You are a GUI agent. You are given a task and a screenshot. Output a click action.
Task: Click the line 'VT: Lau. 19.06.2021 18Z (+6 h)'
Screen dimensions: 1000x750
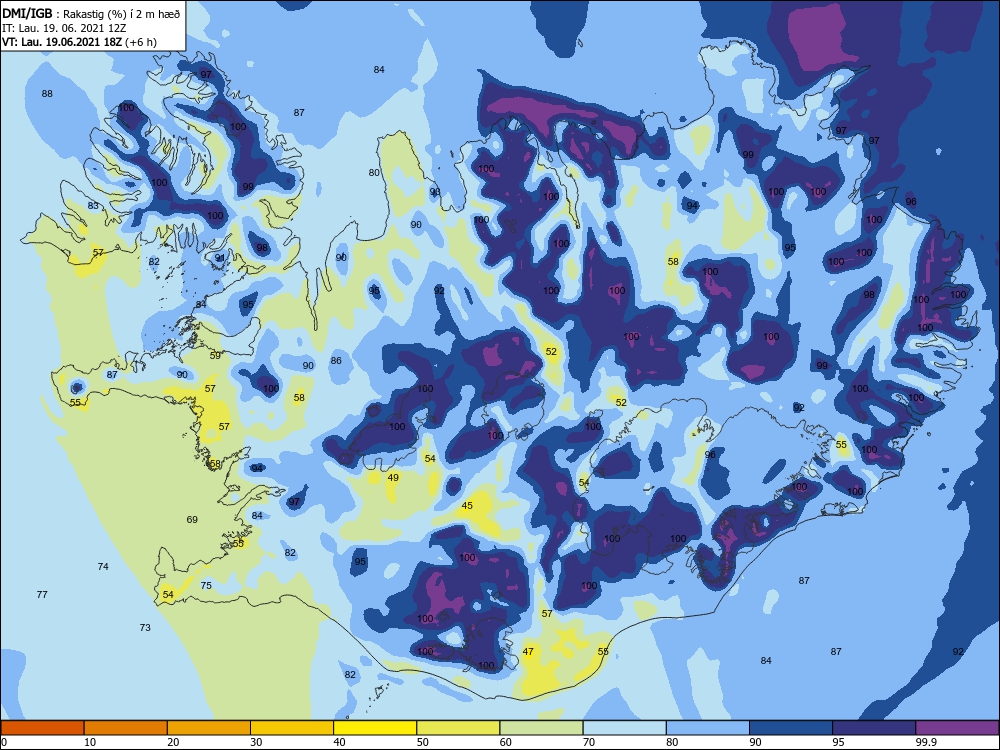point(80,42)
